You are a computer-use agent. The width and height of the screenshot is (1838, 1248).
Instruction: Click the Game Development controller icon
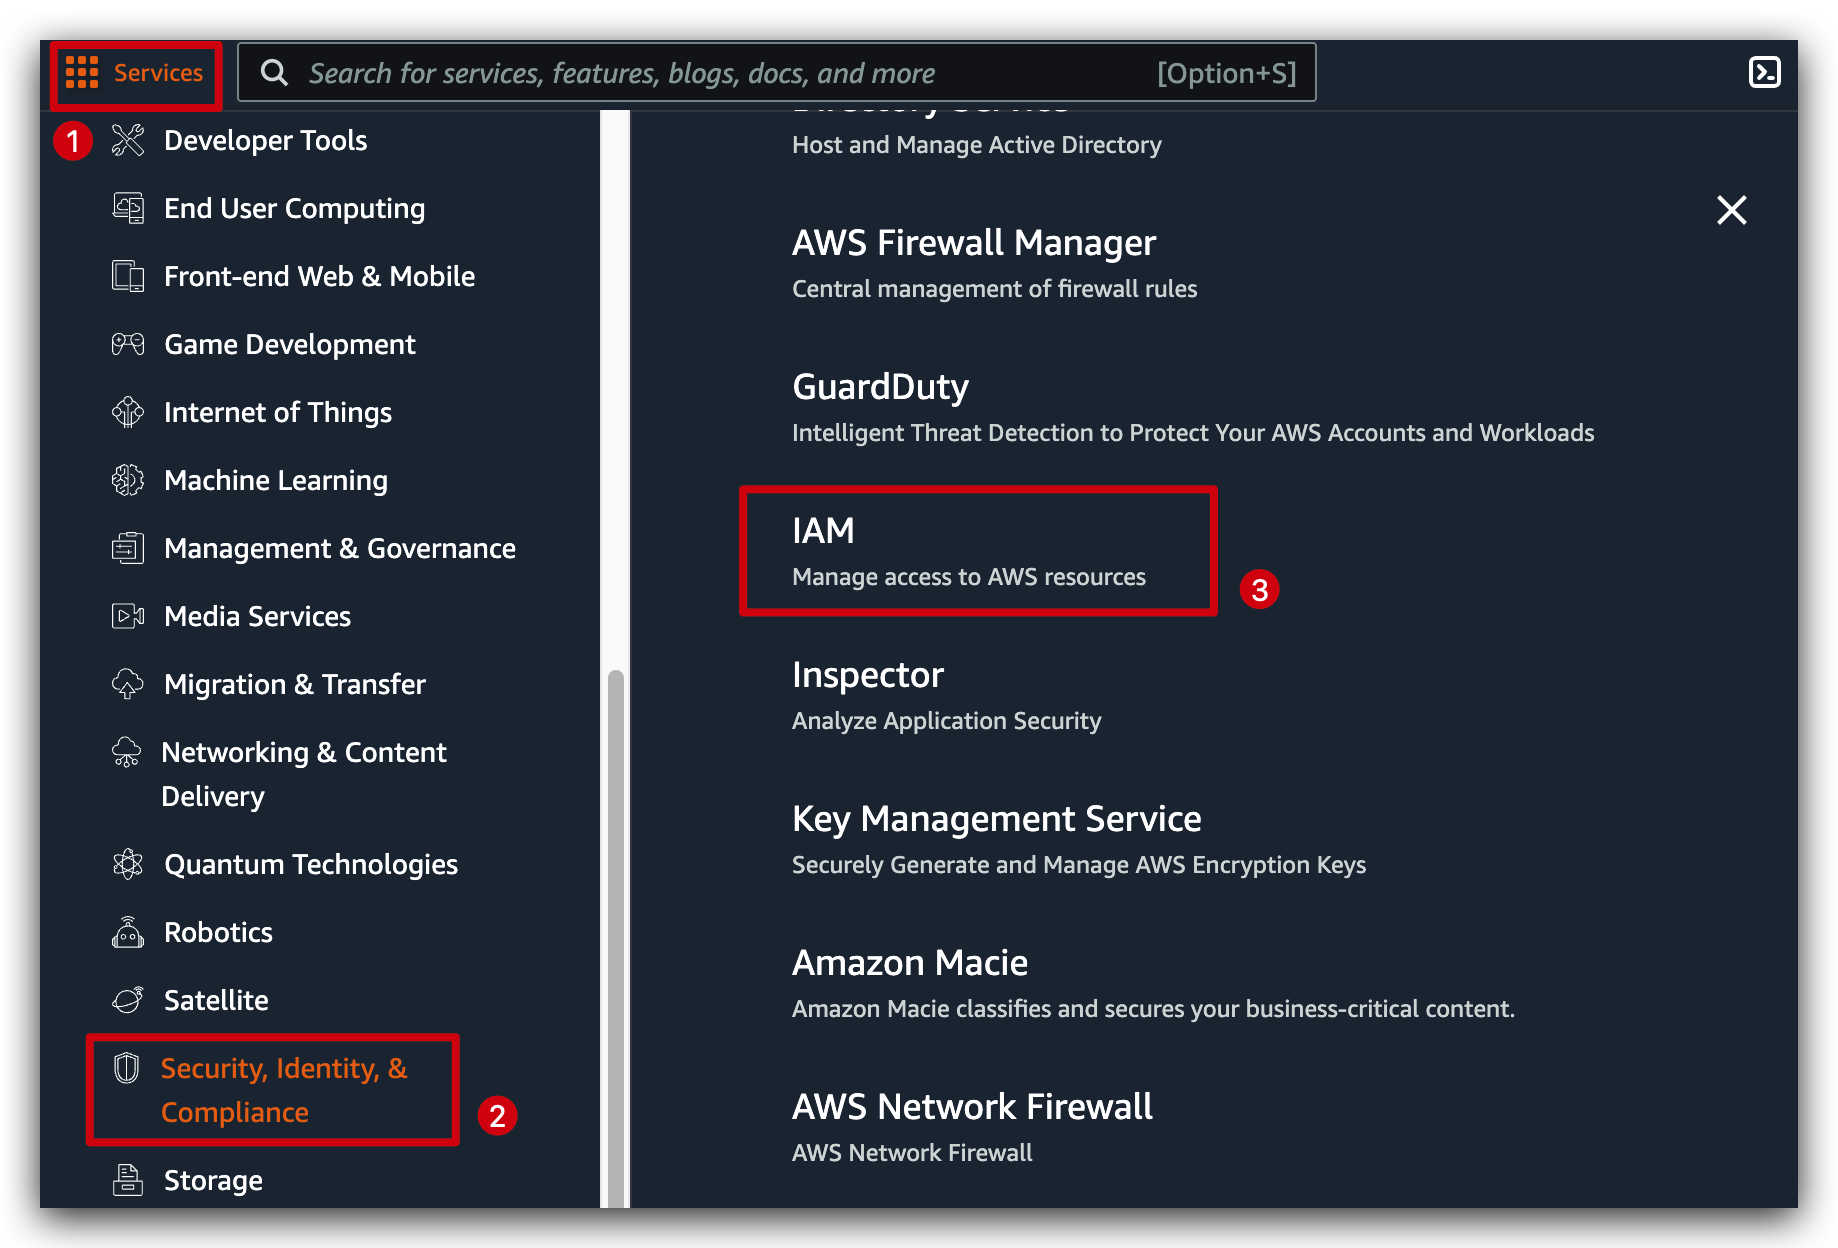tap(128, 344)
